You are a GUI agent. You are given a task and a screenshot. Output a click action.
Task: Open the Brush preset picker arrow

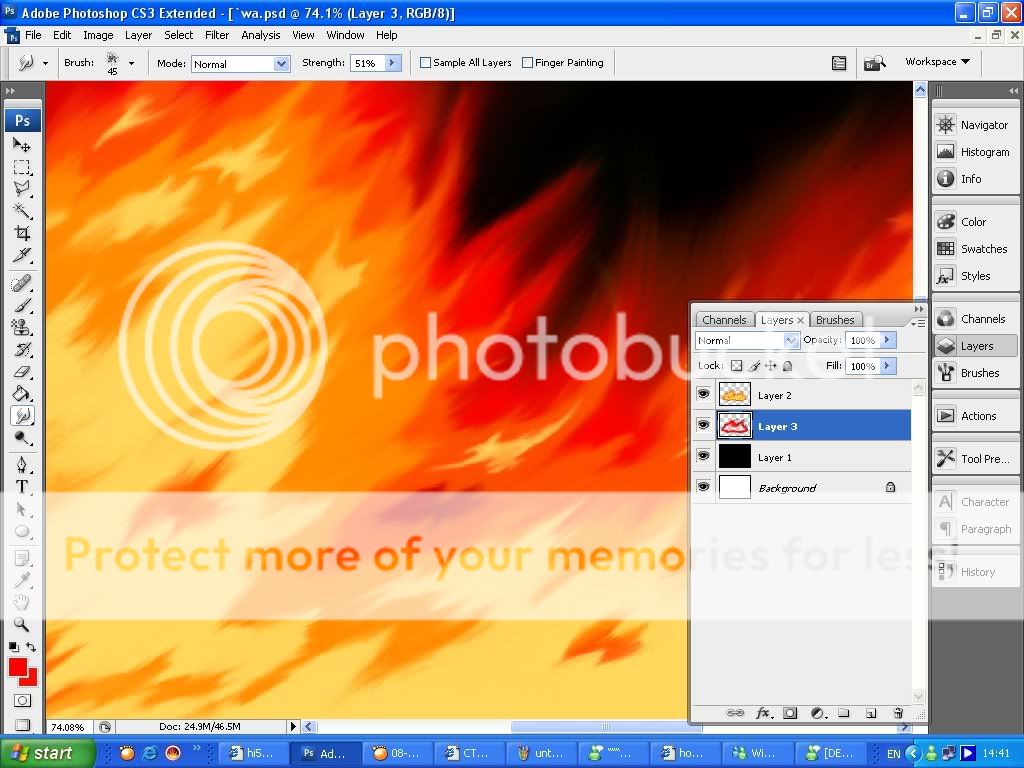pos(131,63)
